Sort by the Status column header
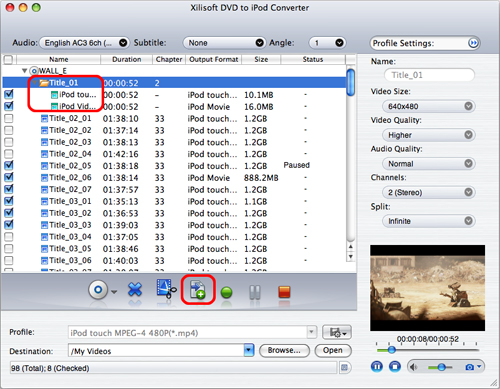500x389 pixels. 313,59
